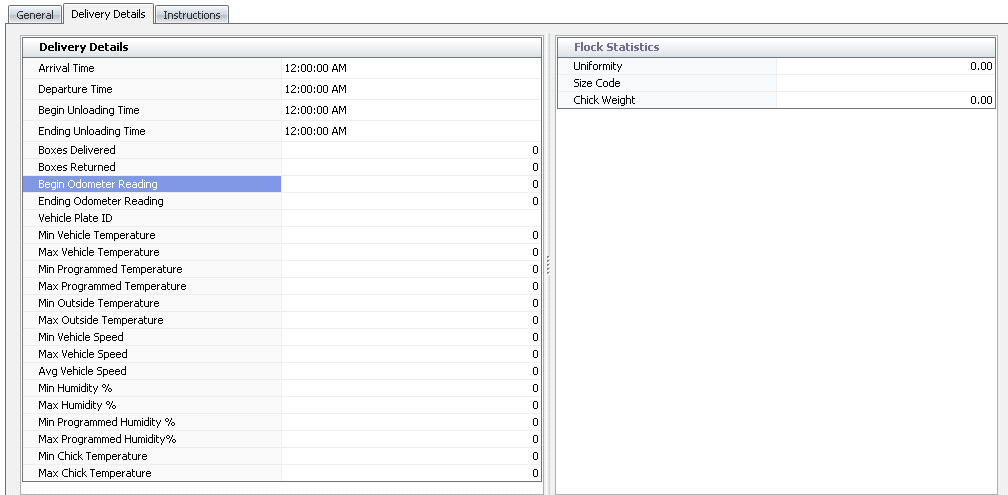This screenshot has width=1008, height=495.
Task: Click the Vehicle Plate ID field
Action: [410, 218]
